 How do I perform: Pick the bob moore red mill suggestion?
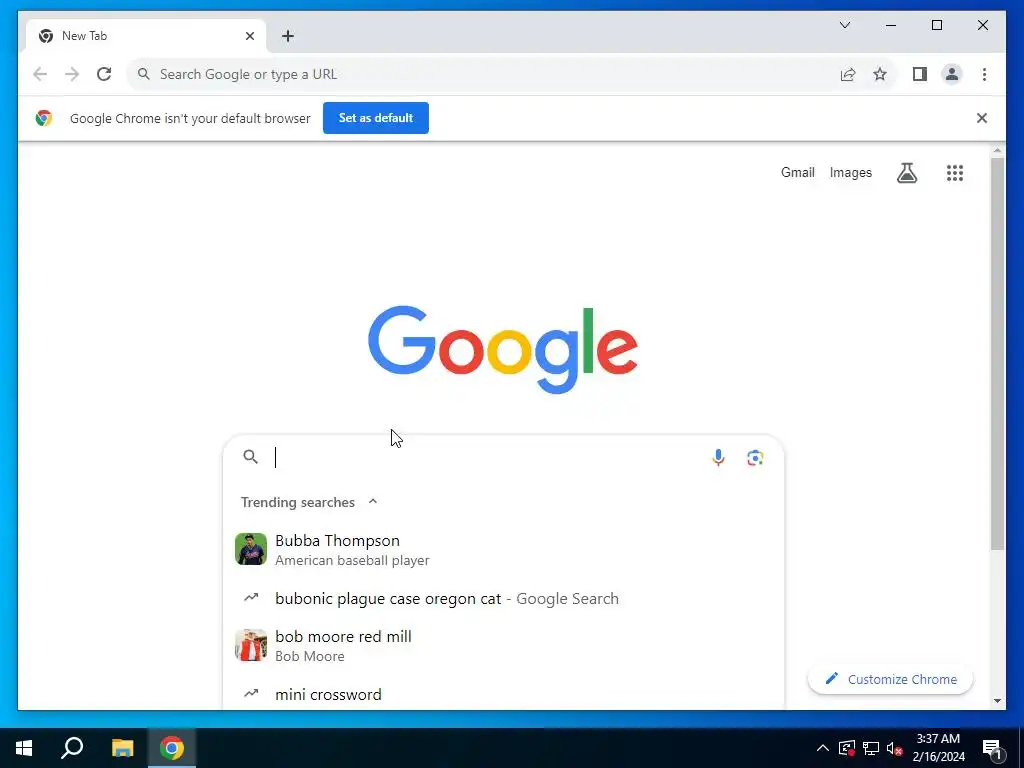(x=503, y=645)
